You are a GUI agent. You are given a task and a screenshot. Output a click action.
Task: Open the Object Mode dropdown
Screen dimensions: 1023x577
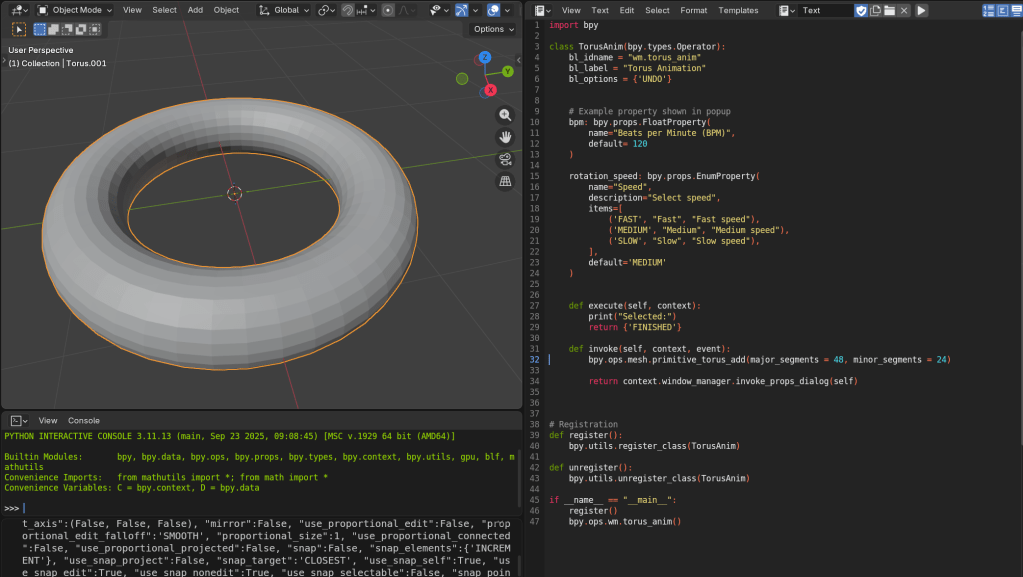[x=76, y=10]
